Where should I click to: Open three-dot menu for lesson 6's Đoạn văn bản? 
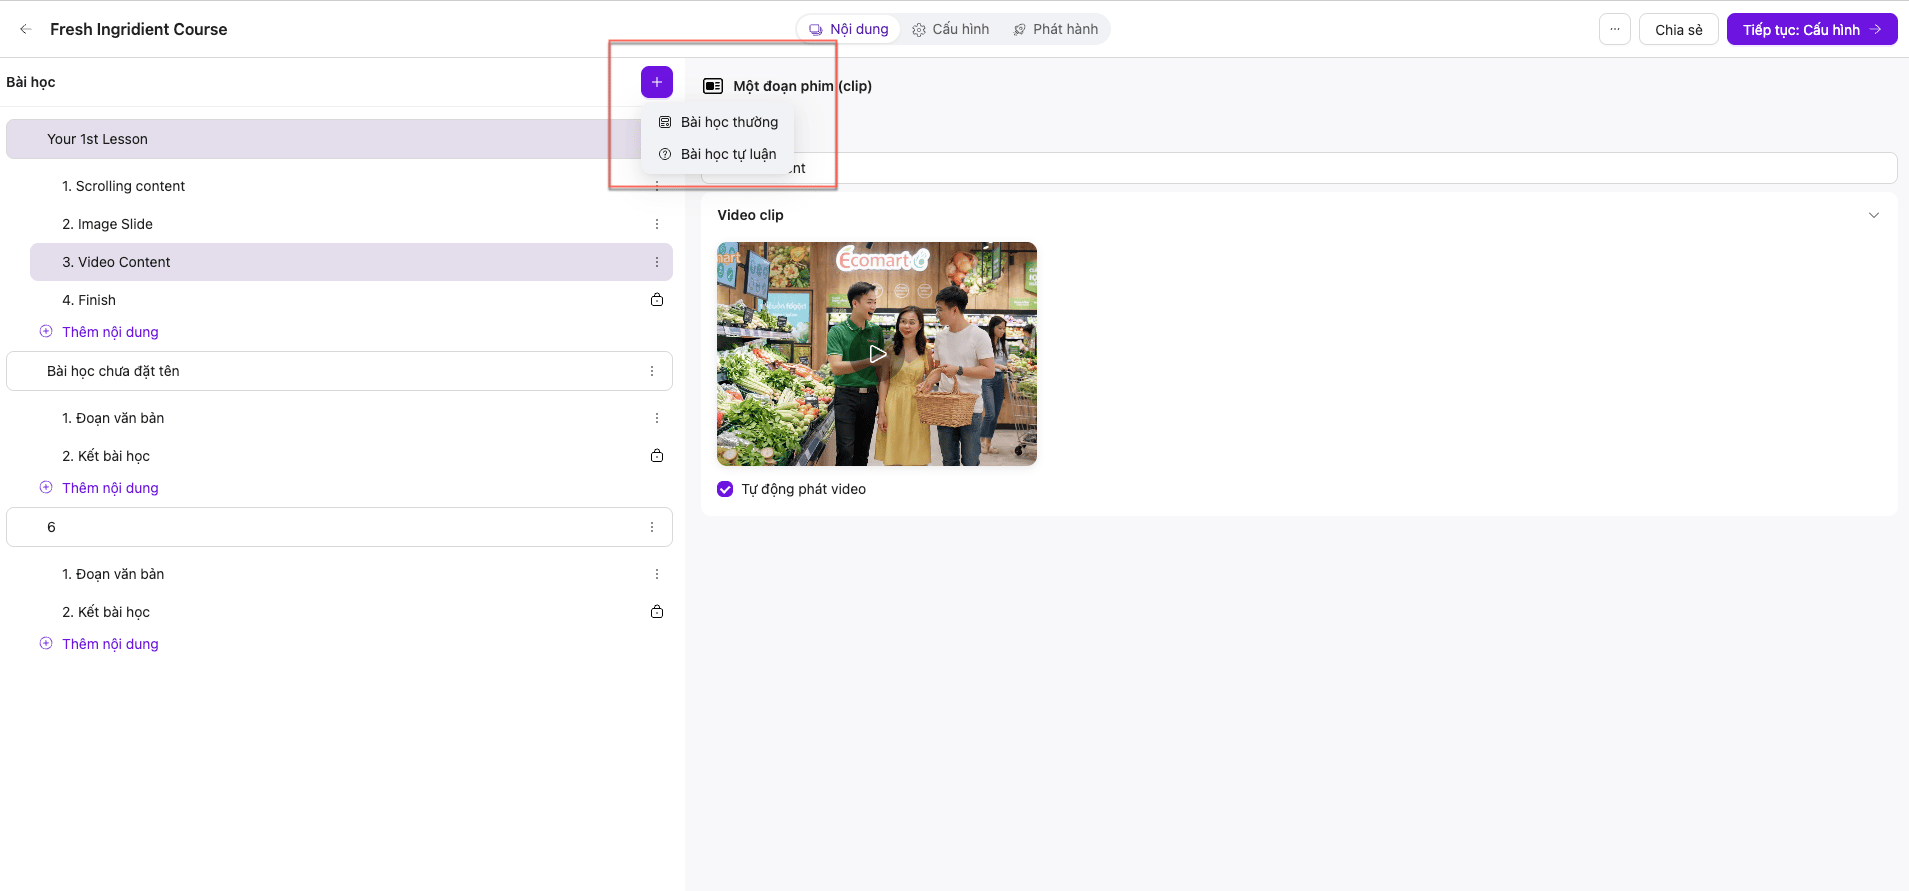pyautogui.click(x=657, y=574)
